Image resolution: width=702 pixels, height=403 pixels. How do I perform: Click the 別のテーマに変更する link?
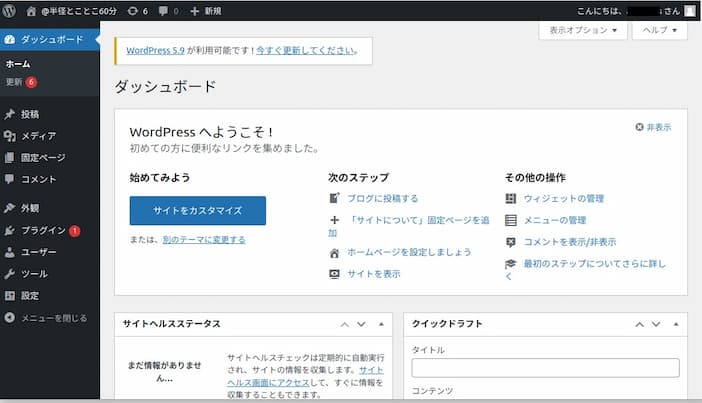(204, 240)
